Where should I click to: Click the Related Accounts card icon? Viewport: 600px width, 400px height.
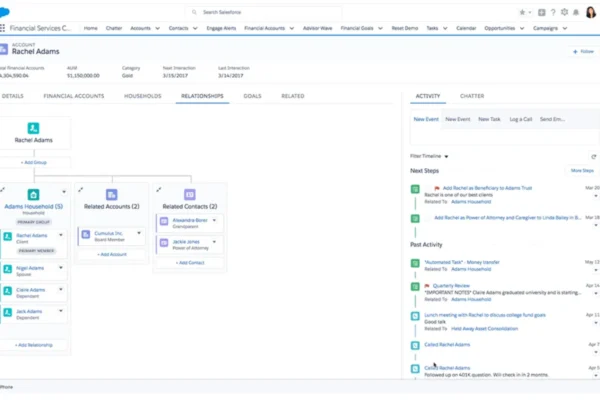(x=112, y=194)
